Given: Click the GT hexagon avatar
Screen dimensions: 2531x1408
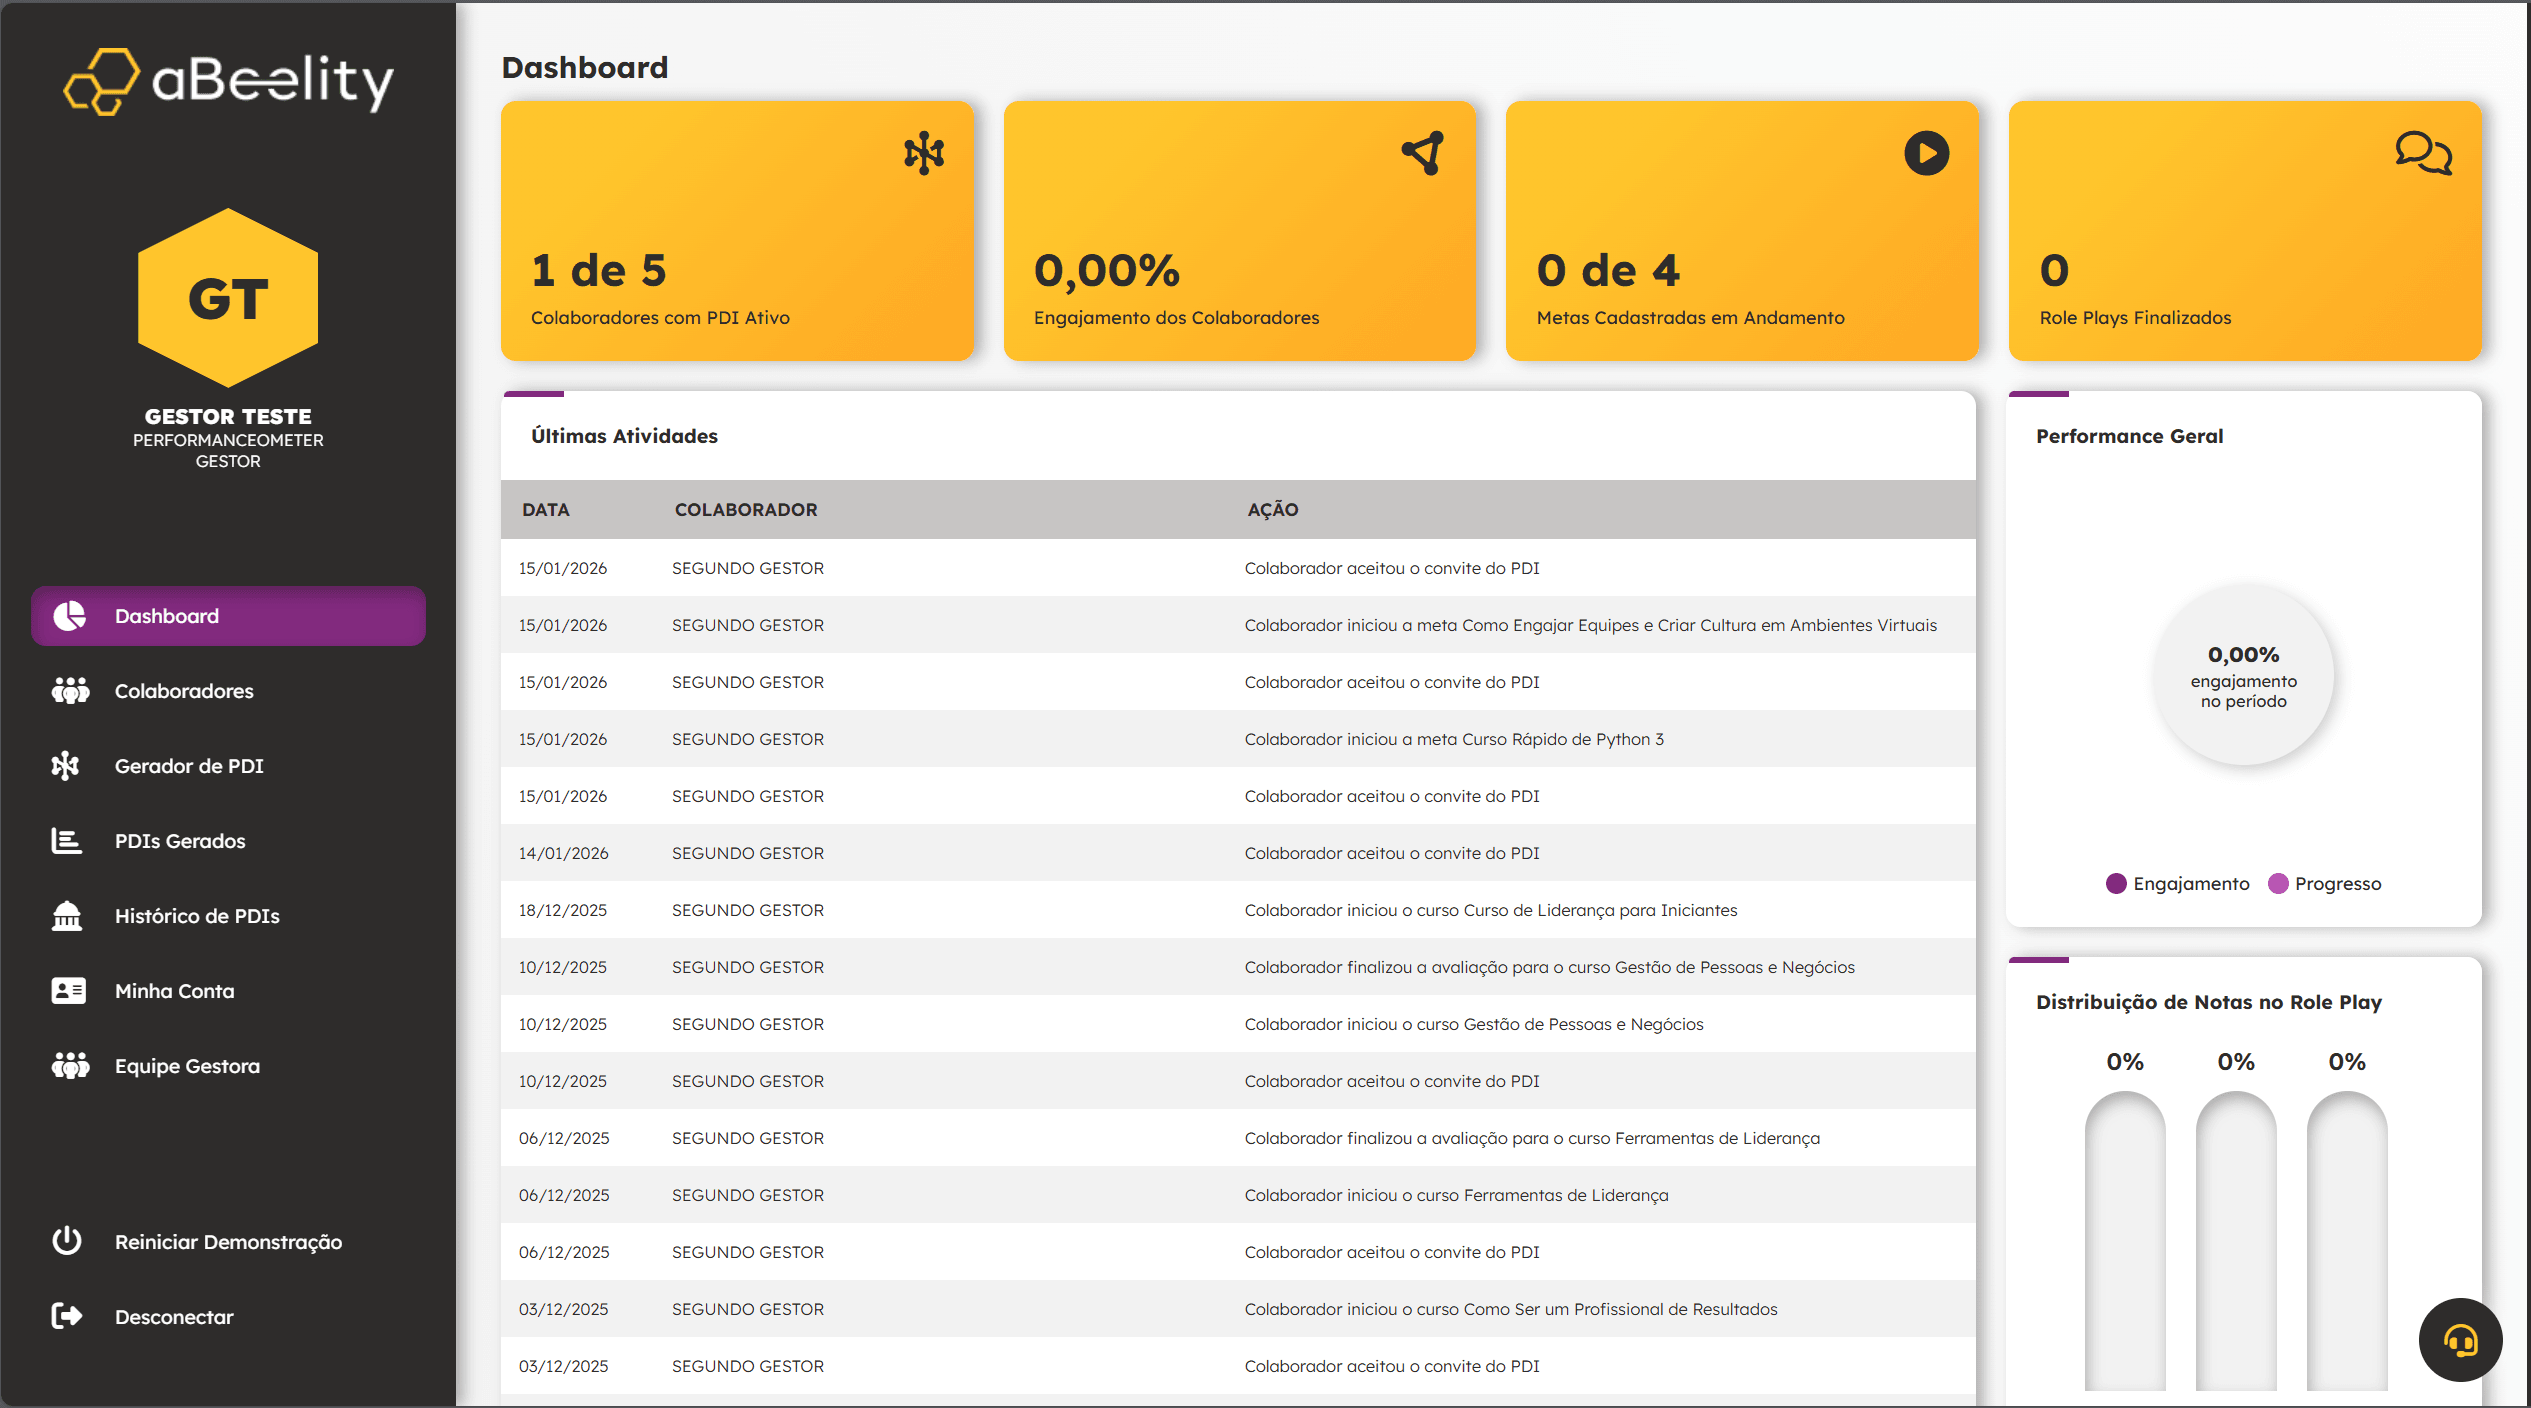Looking at the screenshot, I should point(228,298).
